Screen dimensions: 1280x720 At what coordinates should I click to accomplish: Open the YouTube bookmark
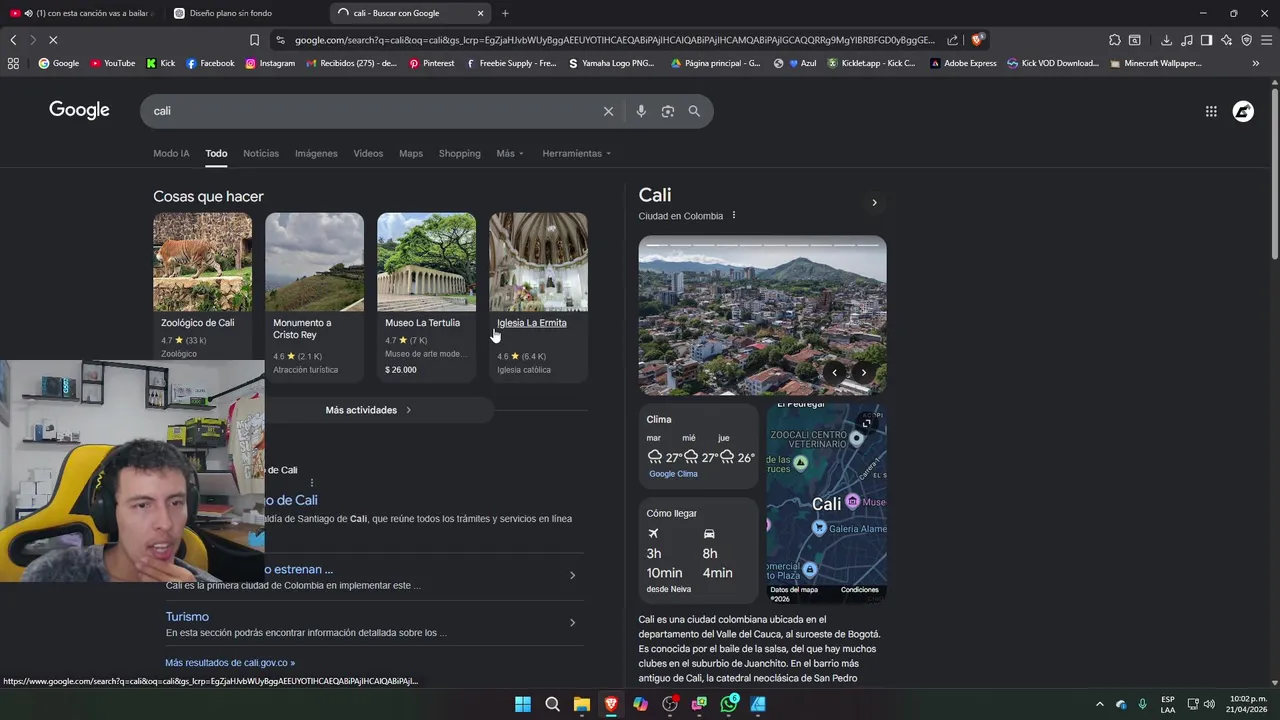112,63
